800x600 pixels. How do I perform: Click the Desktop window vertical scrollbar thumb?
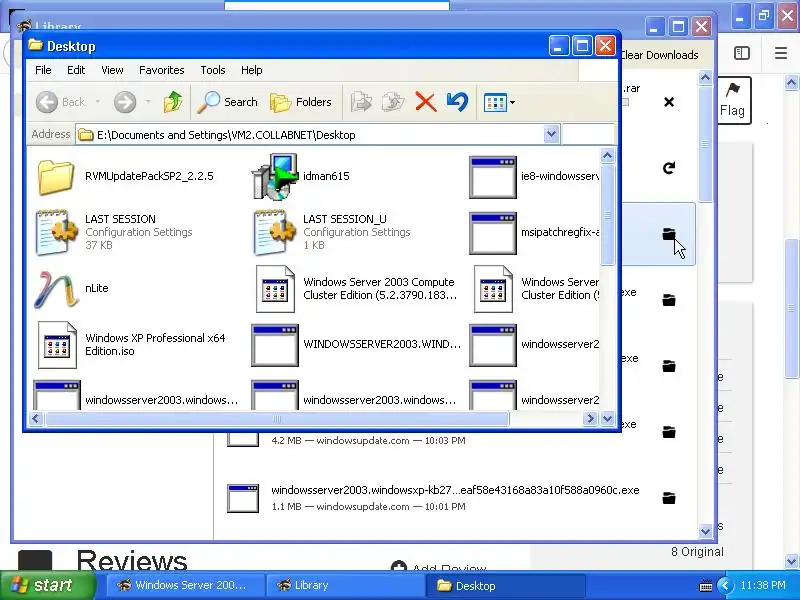click(x=607, y=215)
